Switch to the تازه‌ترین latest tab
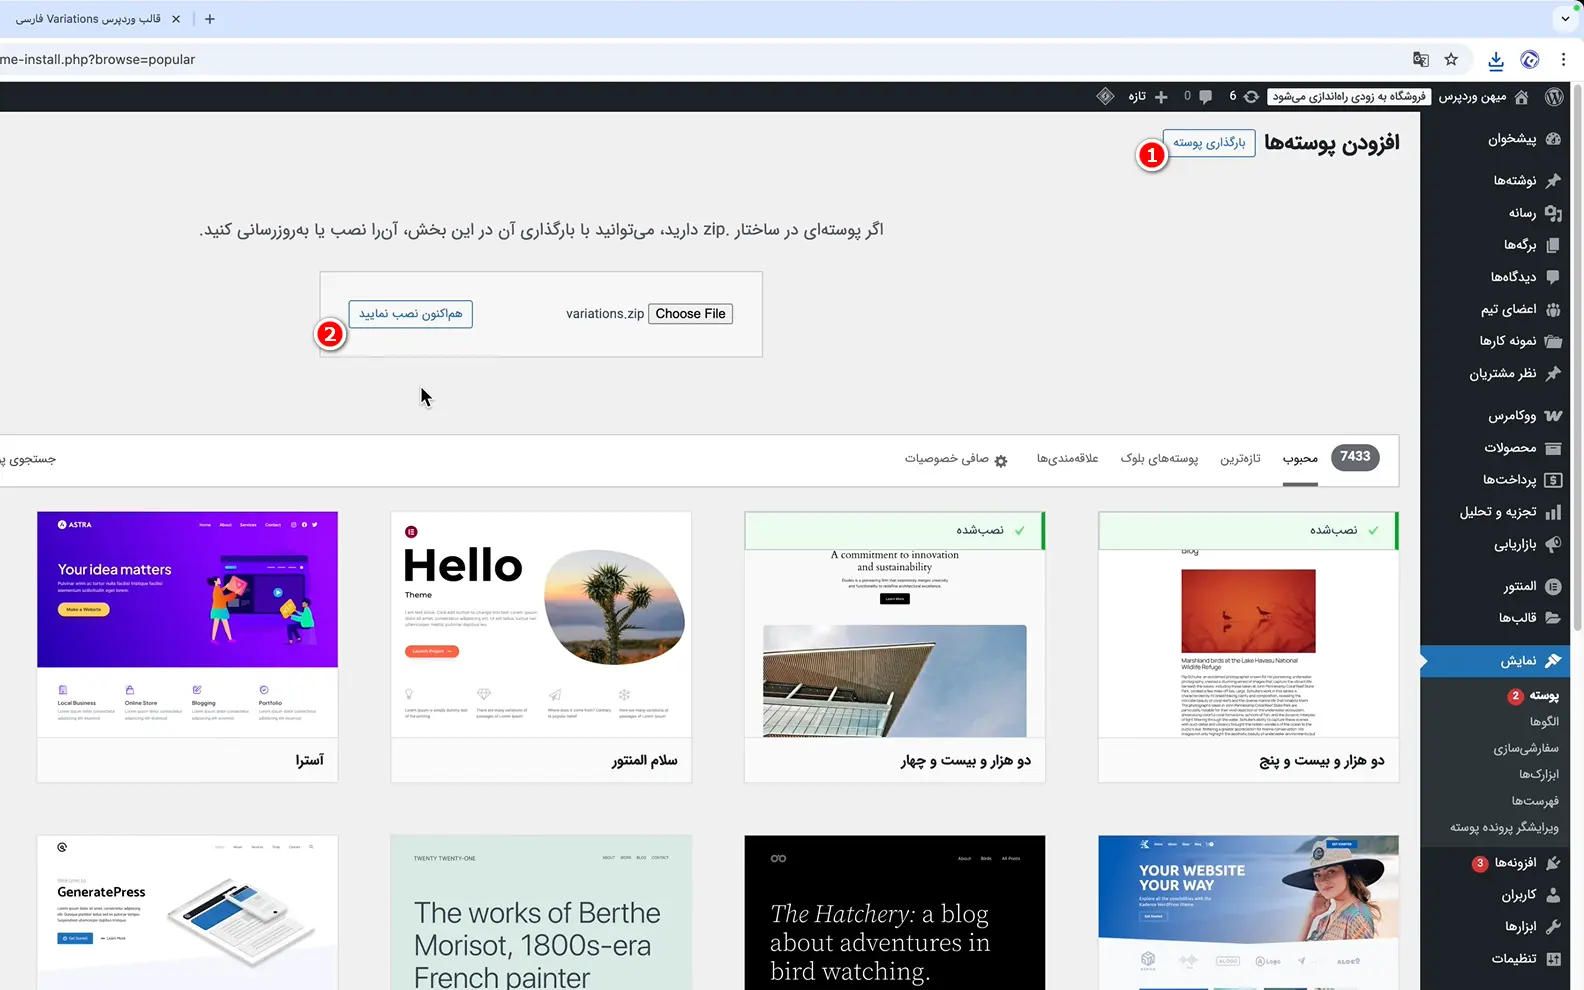This screenshot has width=1584, height=990. tap(1240, 459)
